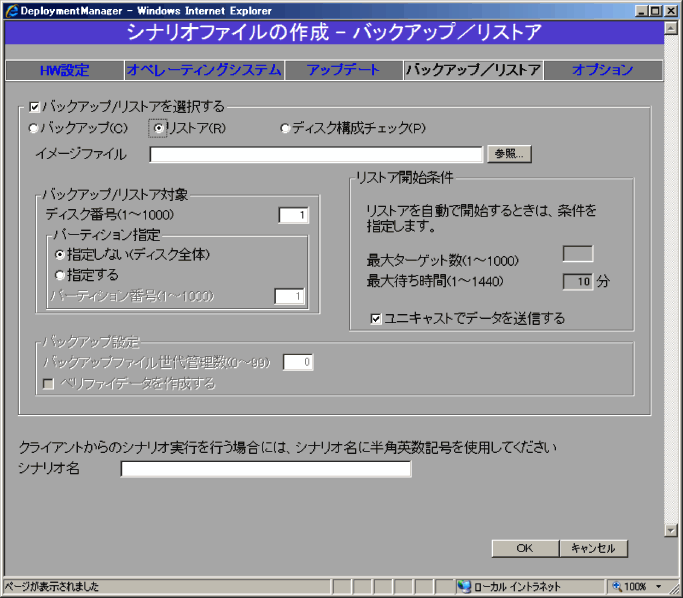The width and height of the screenshot is (683, 598).
Task: Select the リストア(R) radio button
Action: (158, 128)
